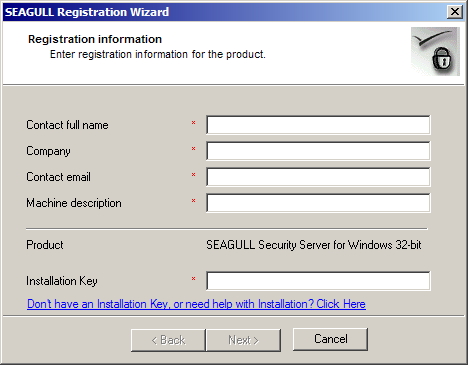The image size is (468, 365).
Task: Advance the wizard with the Next button
Action: [x=243, y=340]
